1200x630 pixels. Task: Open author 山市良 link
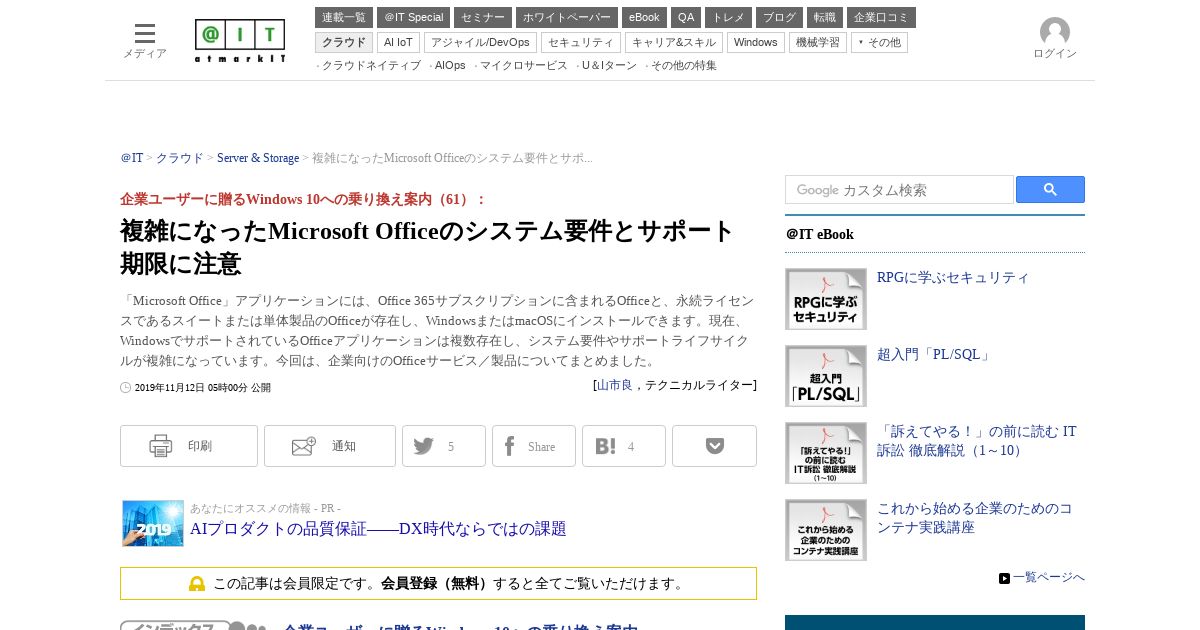coord(615,385)
